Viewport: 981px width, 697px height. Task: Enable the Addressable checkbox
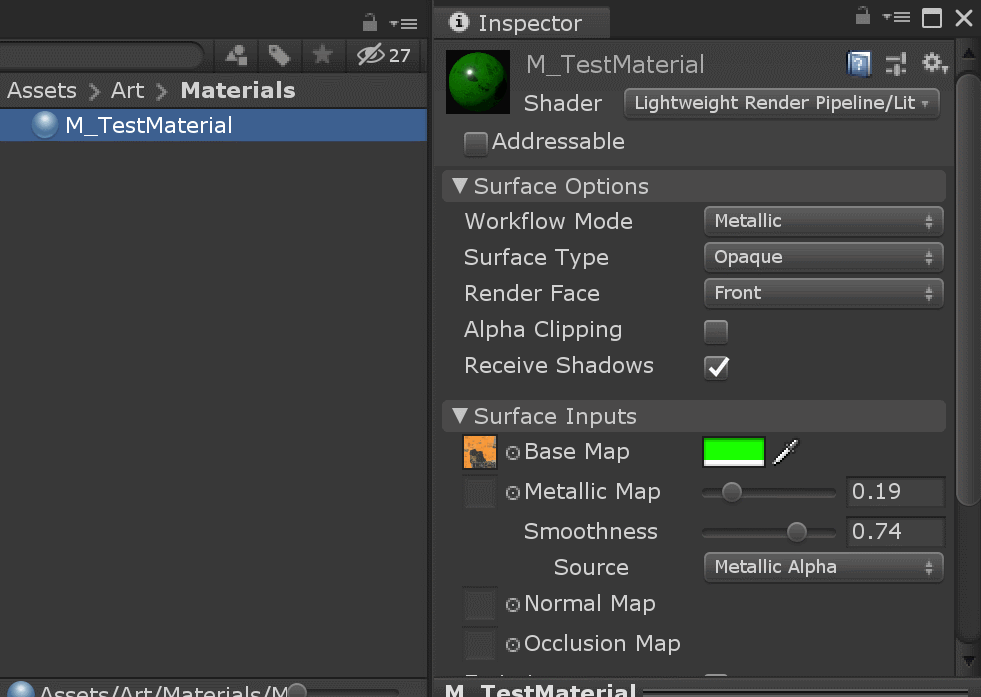475,143
